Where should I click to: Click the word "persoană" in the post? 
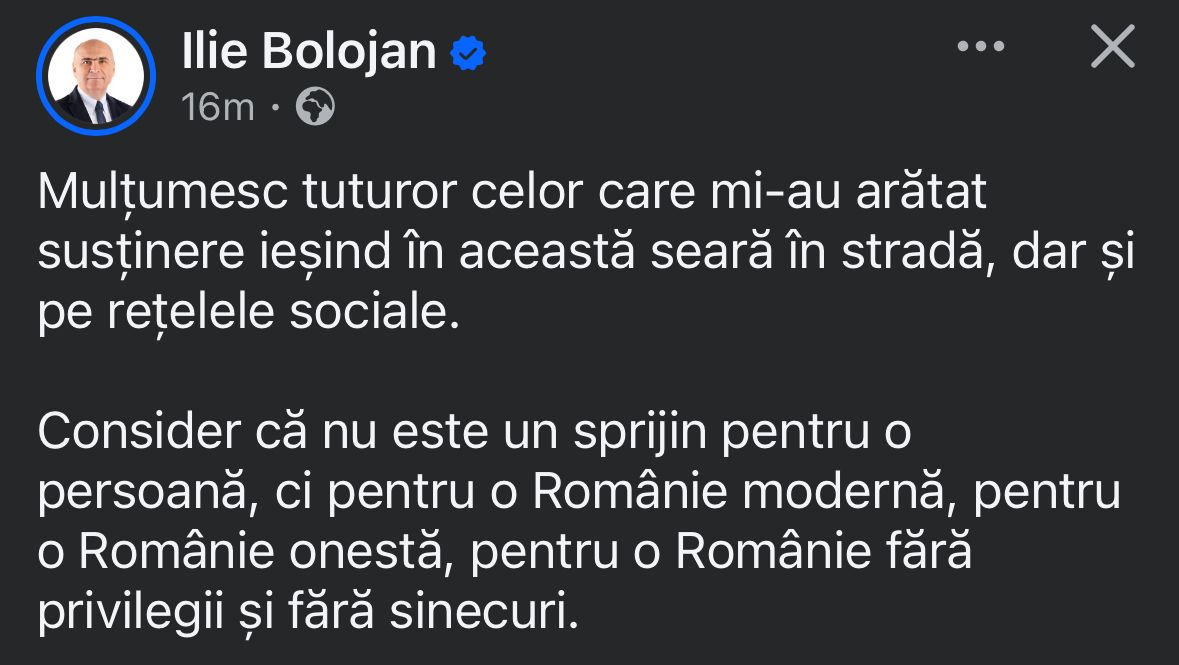click(142, 495)
